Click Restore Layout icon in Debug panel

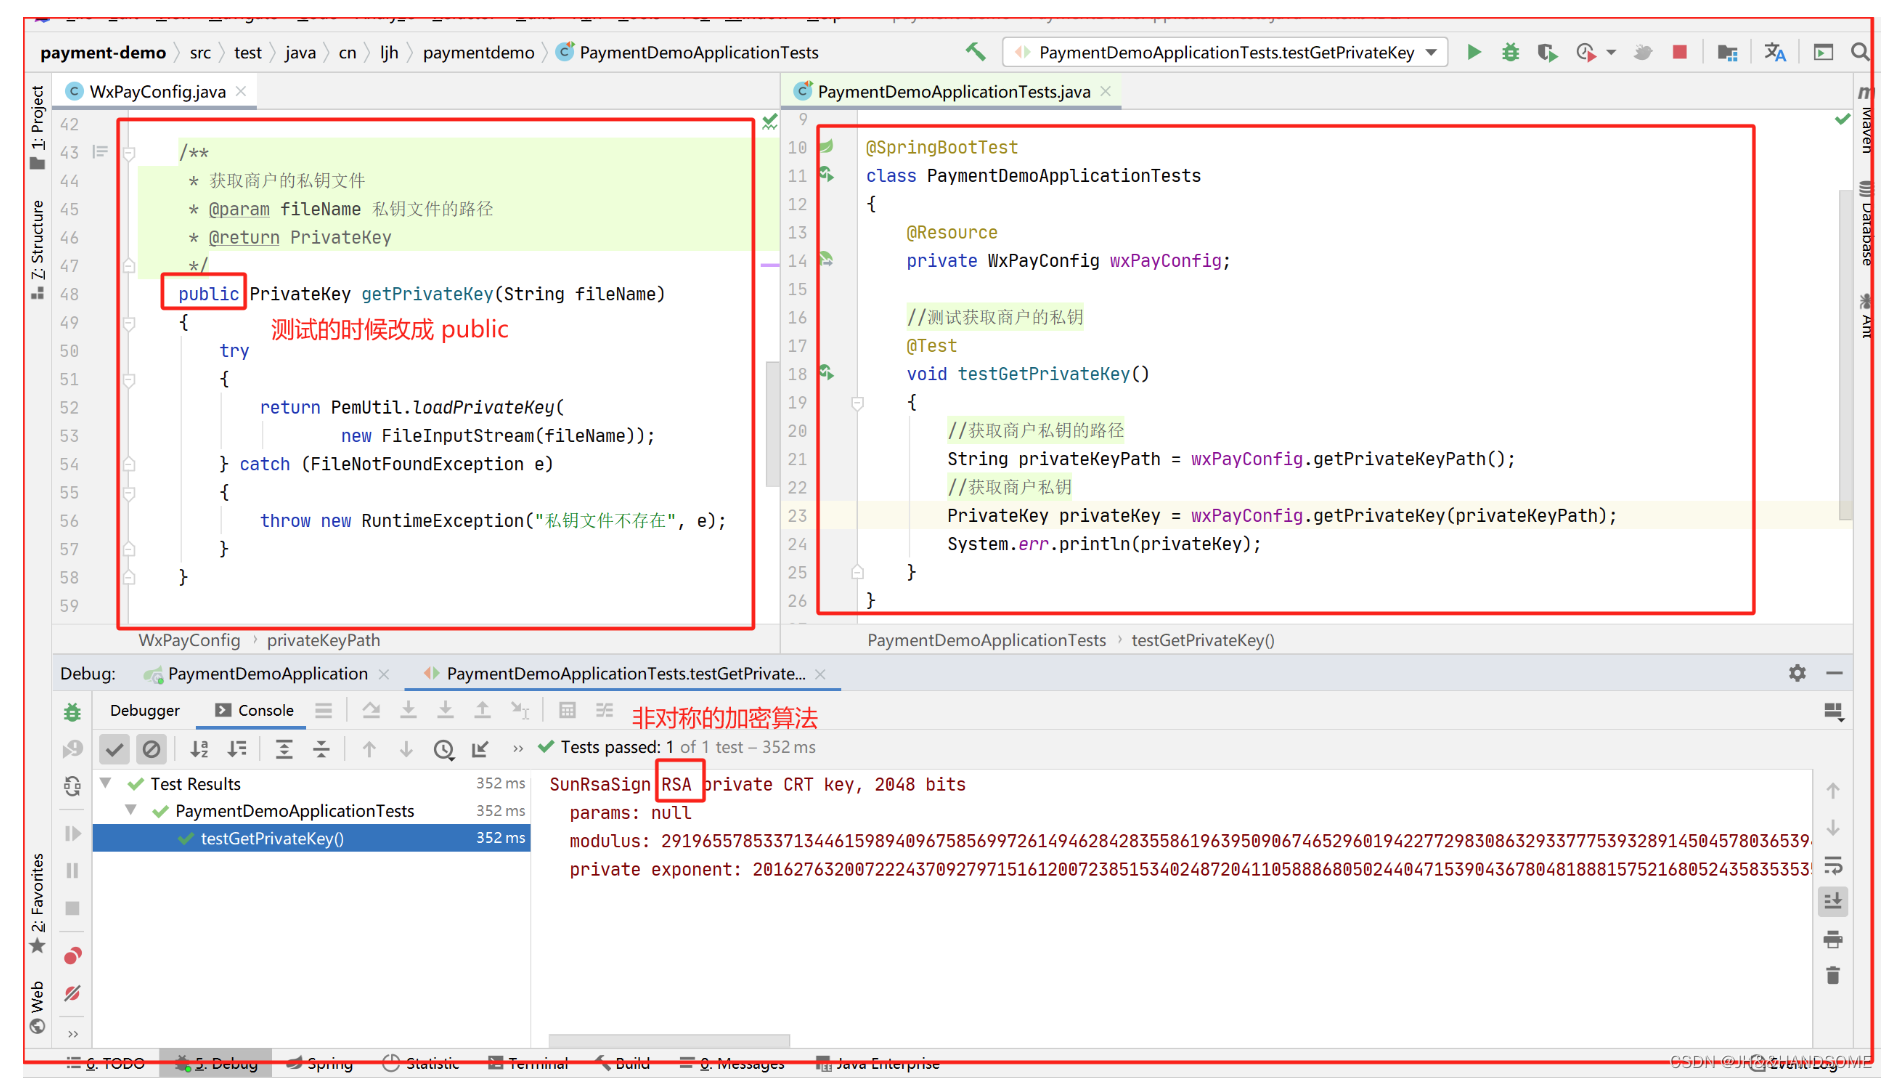click(x=1833, y=712)
